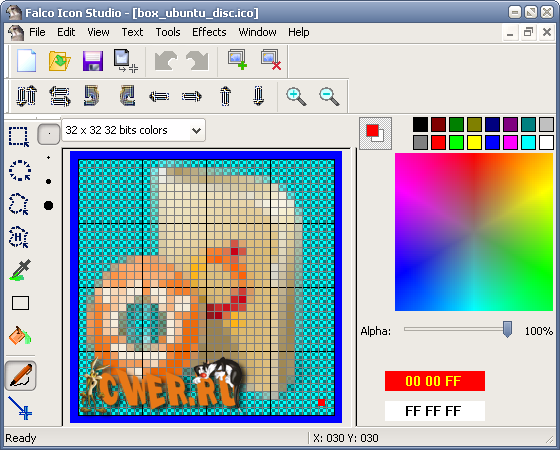Viewport: 560px width, 450px height.
Task: Undo the last action
Action: click(x=166, y=60)
